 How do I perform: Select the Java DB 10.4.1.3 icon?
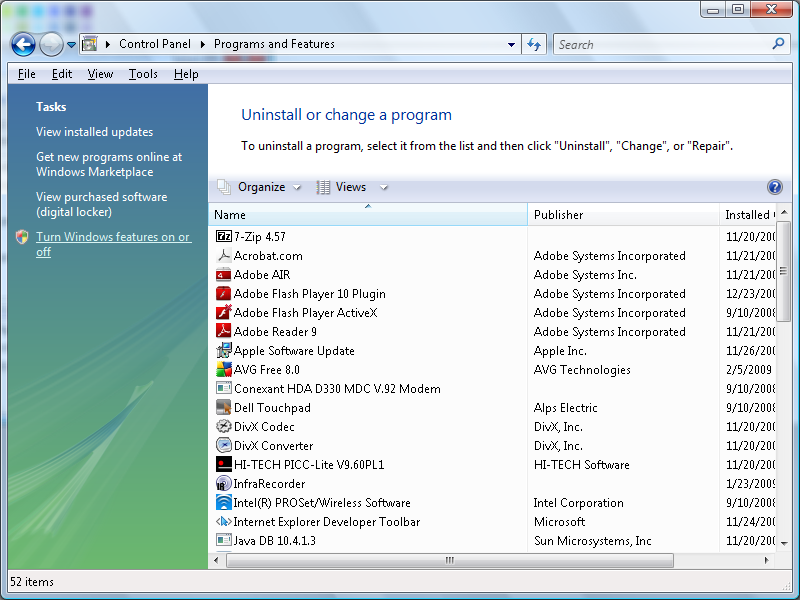coord(223,540)
